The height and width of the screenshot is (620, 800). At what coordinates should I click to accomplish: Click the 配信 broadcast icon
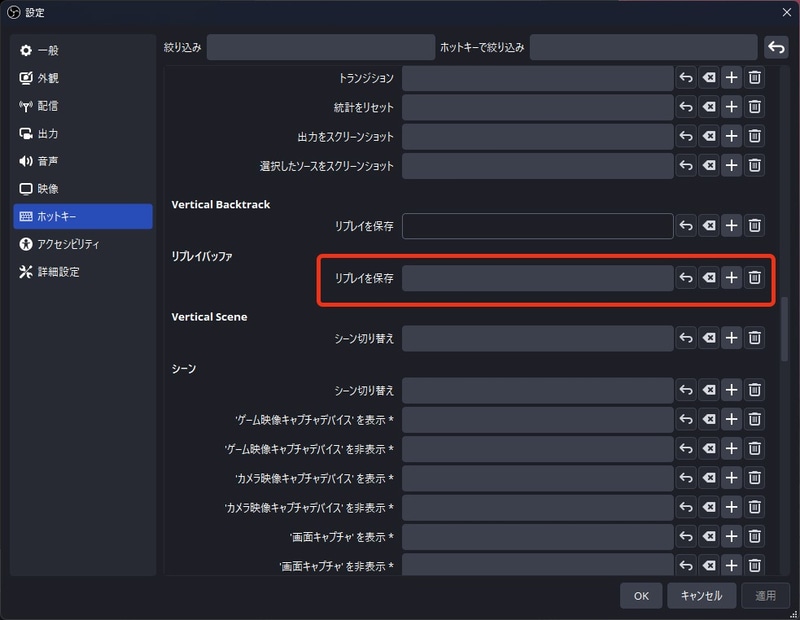pos(27,107)
